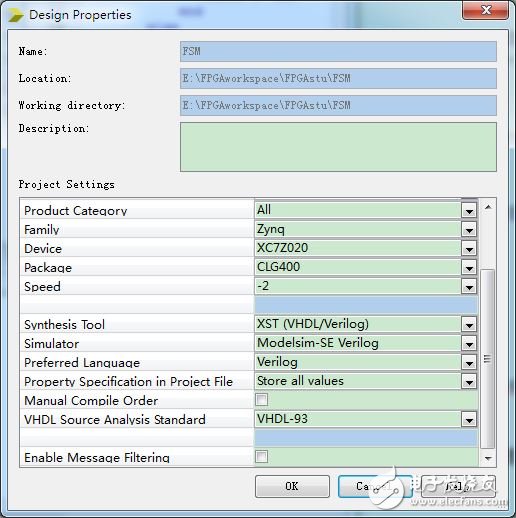Viewport: 516px width, 518px height.
Task: Choose Simulator dropdown showing Modelsim-SE Verilog
Action: 469,344
